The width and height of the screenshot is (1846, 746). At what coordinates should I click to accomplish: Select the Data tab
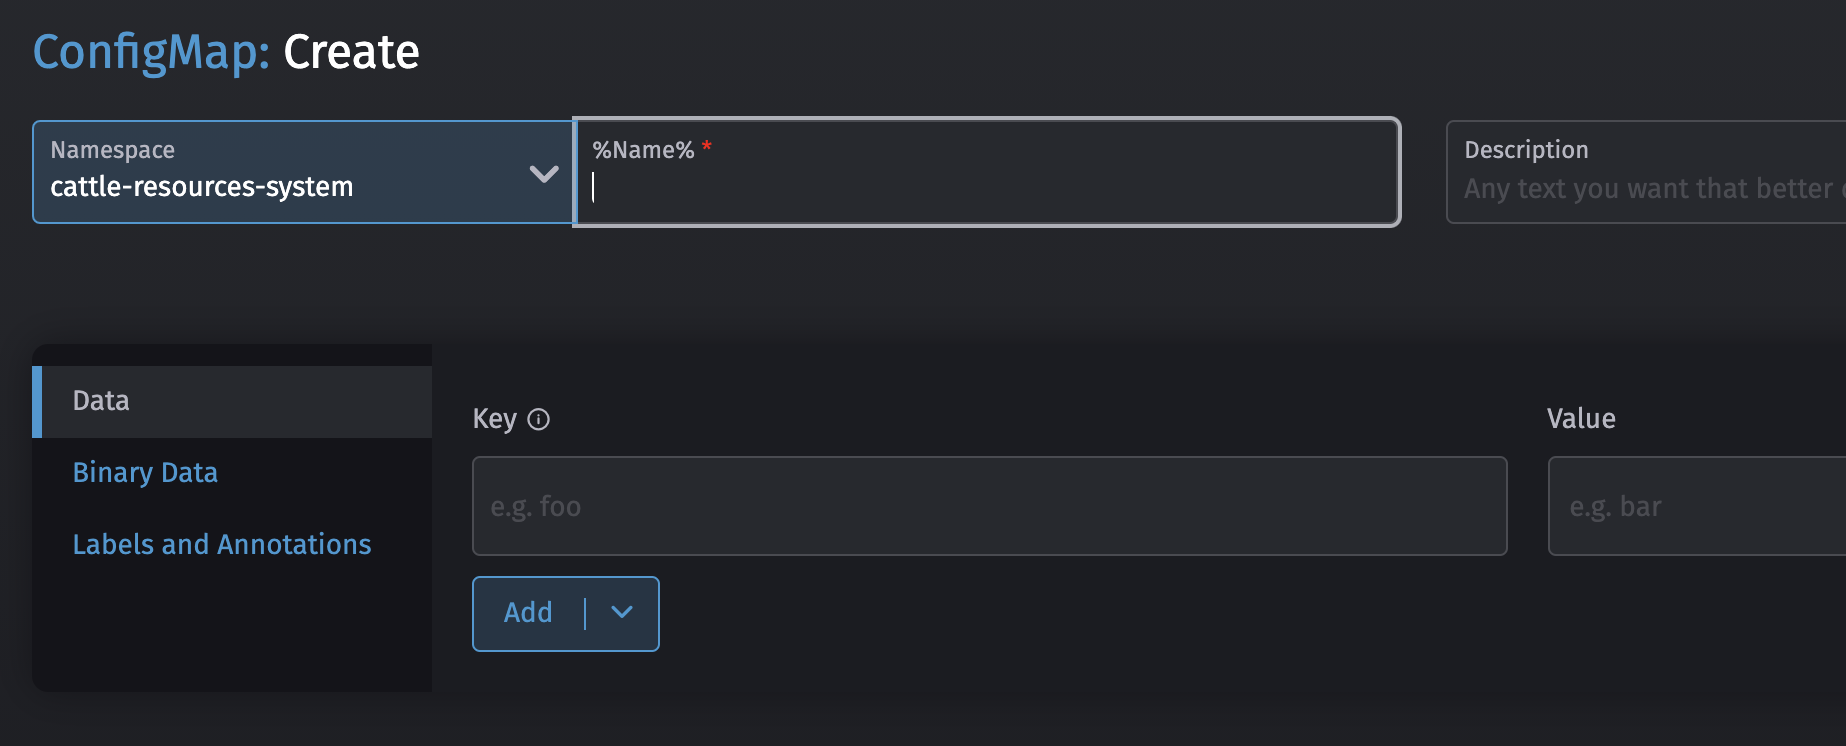(100, 400)
